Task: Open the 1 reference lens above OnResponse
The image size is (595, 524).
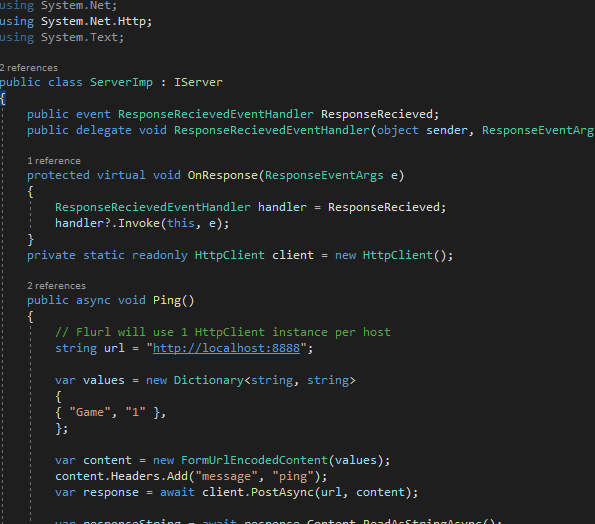Action: click(54, 161)
